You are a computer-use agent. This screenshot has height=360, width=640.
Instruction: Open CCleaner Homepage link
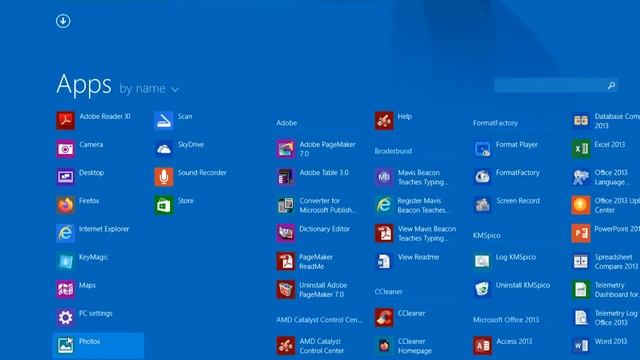point(404,346)
